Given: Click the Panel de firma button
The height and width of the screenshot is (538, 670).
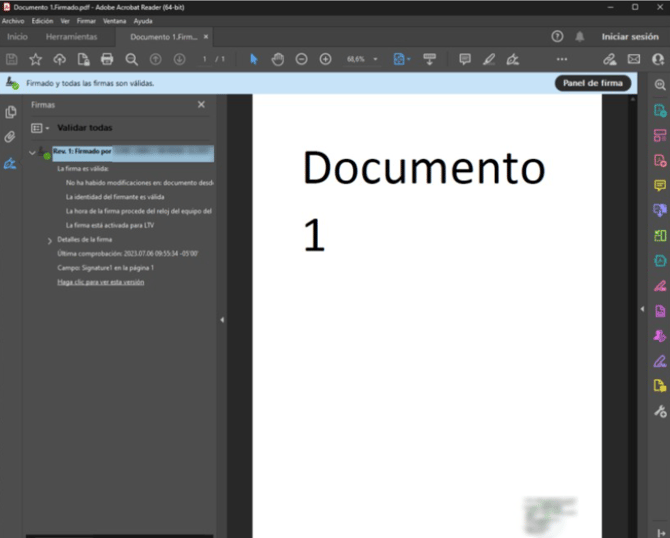Looking at the screenshot, I should (x=593, y=83).
